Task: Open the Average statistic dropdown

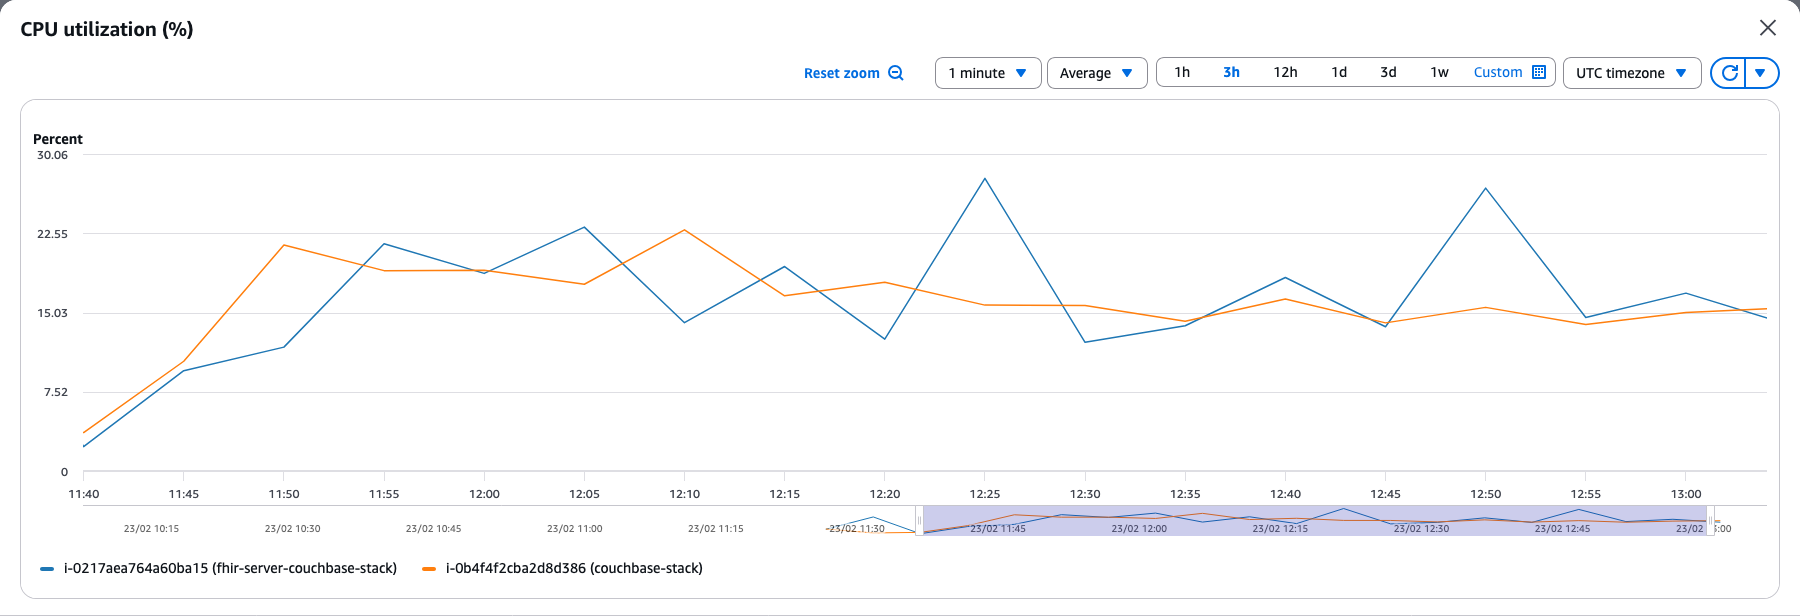Action: coord(1097,73)
